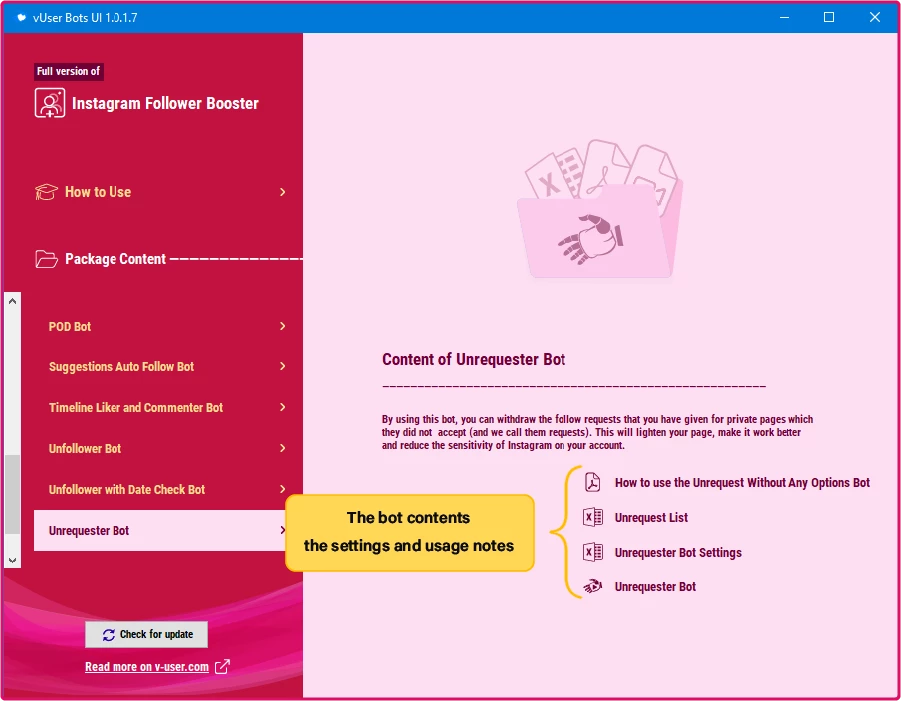
Task: Open the PDF icon for the Unrequest guide
Action: [592, 482]
